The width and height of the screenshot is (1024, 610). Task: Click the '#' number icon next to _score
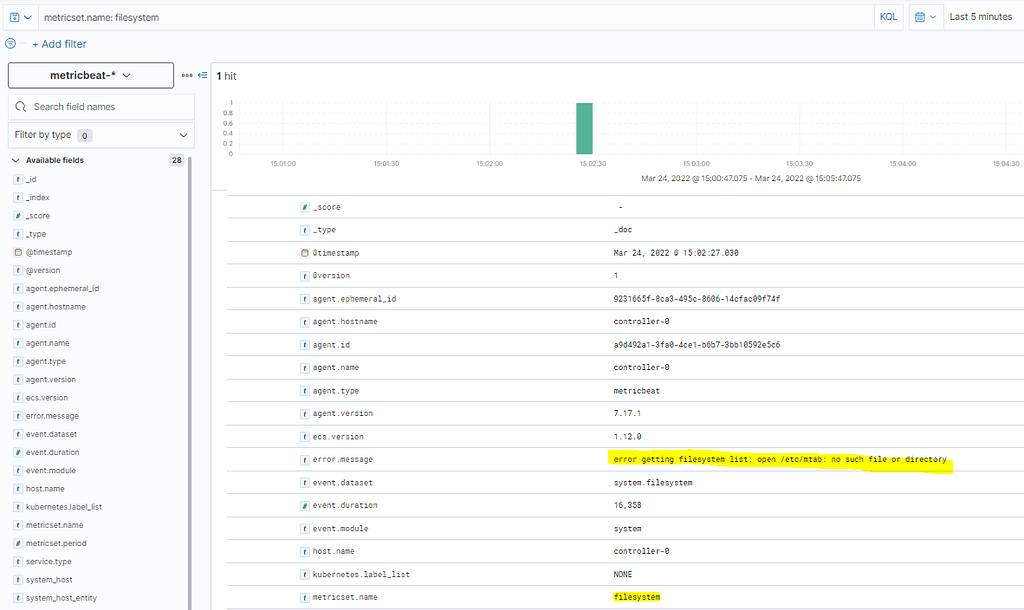[306, 207]
